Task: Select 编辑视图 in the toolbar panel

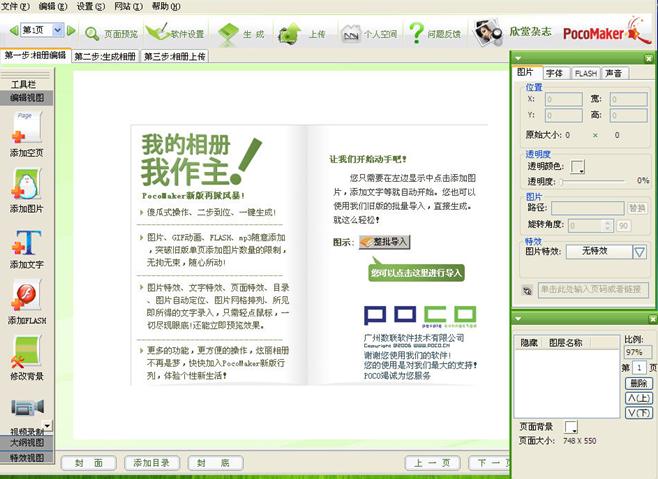Action: (x=27, y=98)
